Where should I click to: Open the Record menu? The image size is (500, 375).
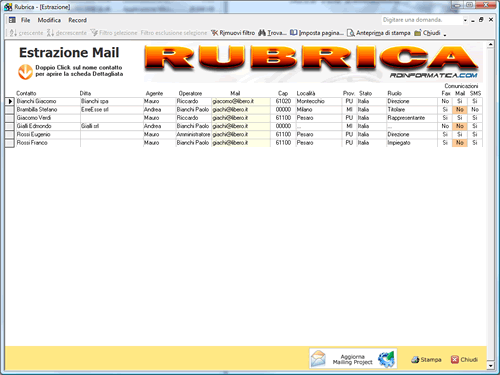(77, 20)
